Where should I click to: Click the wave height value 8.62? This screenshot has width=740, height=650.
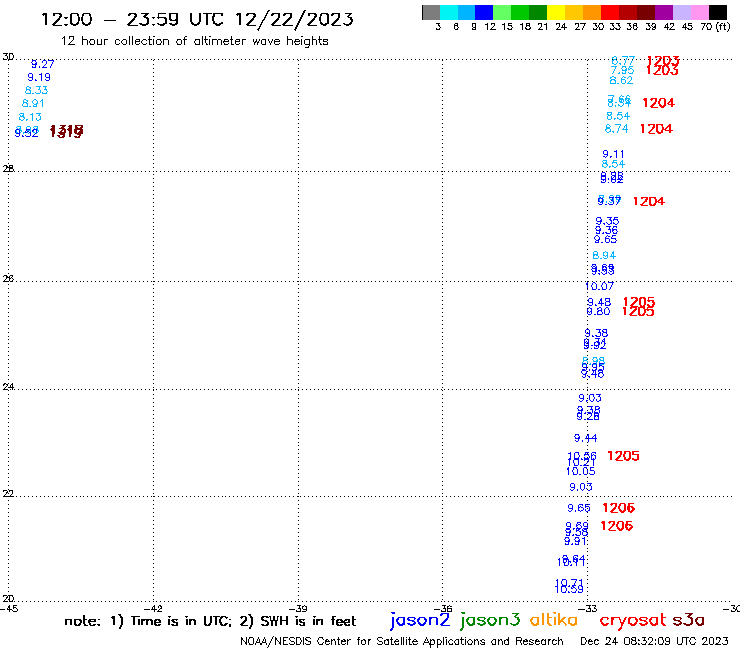[x=621, y=80]
